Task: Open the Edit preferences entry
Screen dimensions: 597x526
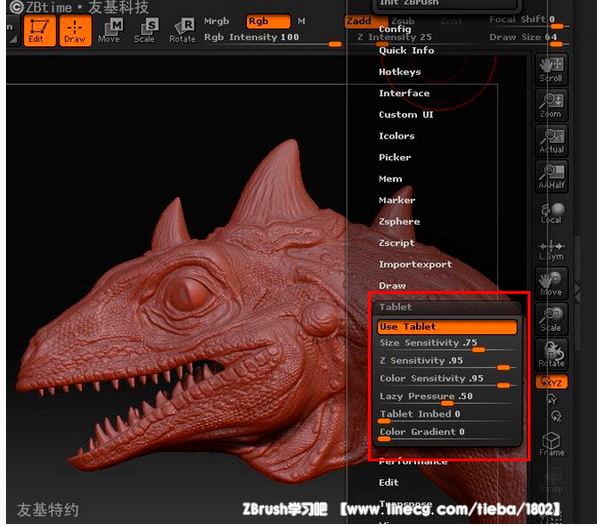Action: point(388,483)
